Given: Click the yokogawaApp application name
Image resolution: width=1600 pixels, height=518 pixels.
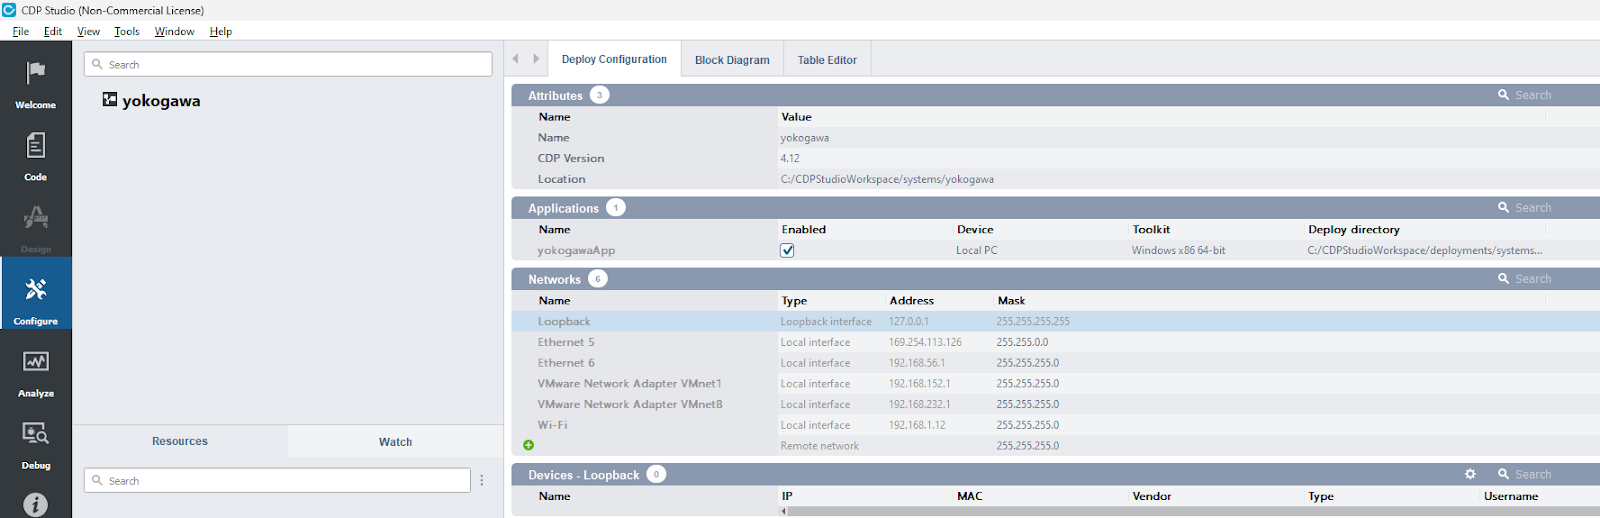Looking at the screenshot, I should coord(576,251).
